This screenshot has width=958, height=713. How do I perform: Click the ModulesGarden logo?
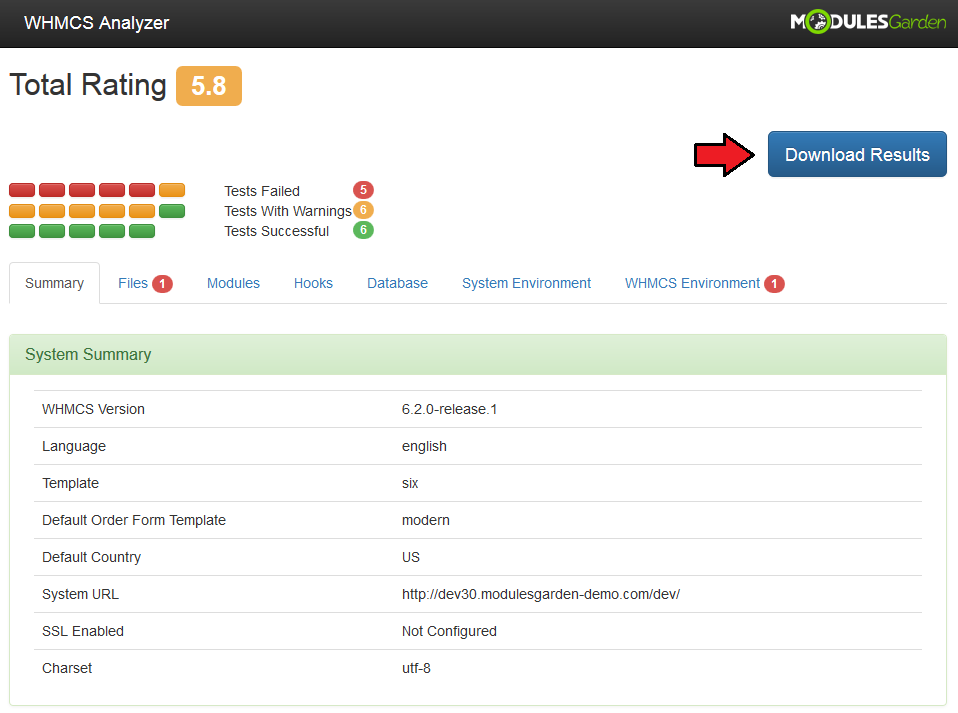[x=868, y=23]
